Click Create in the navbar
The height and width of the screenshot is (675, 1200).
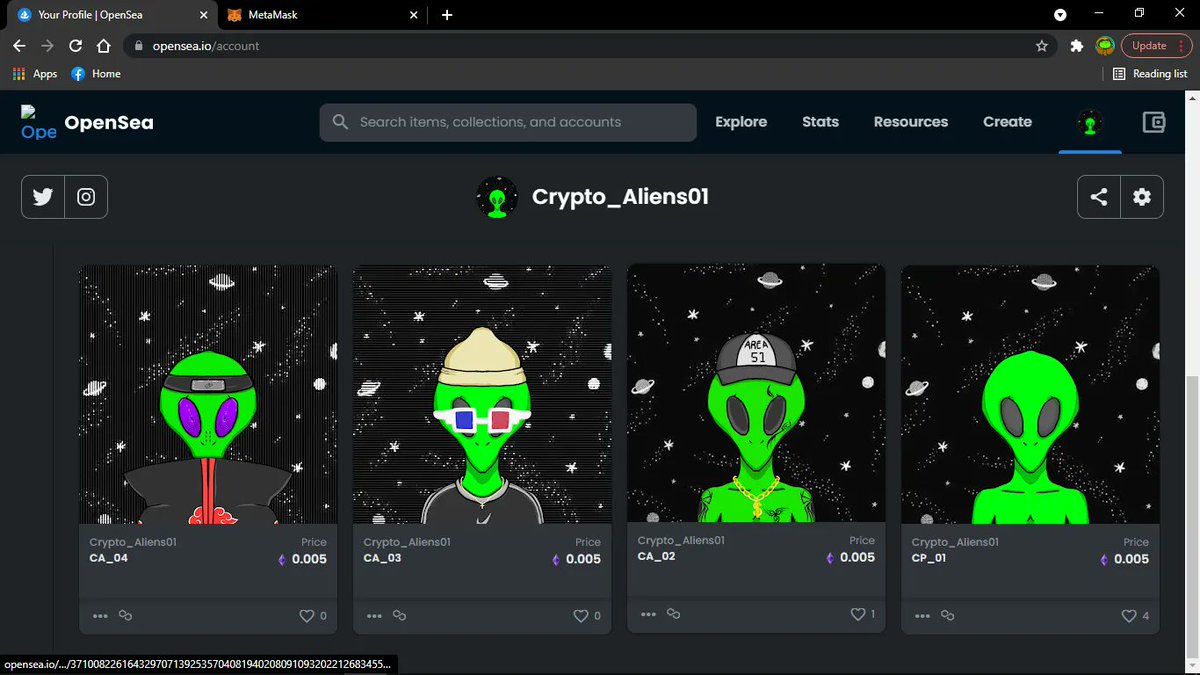pos(1007,122)
